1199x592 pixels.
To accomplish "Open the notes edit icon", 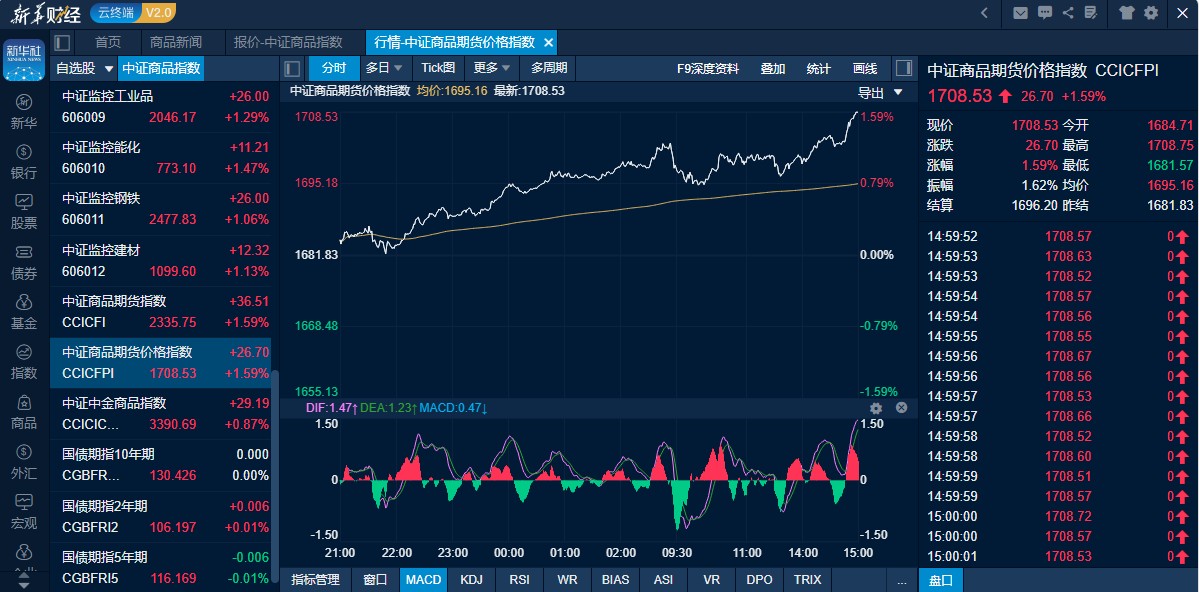I will pos(1091,12).
